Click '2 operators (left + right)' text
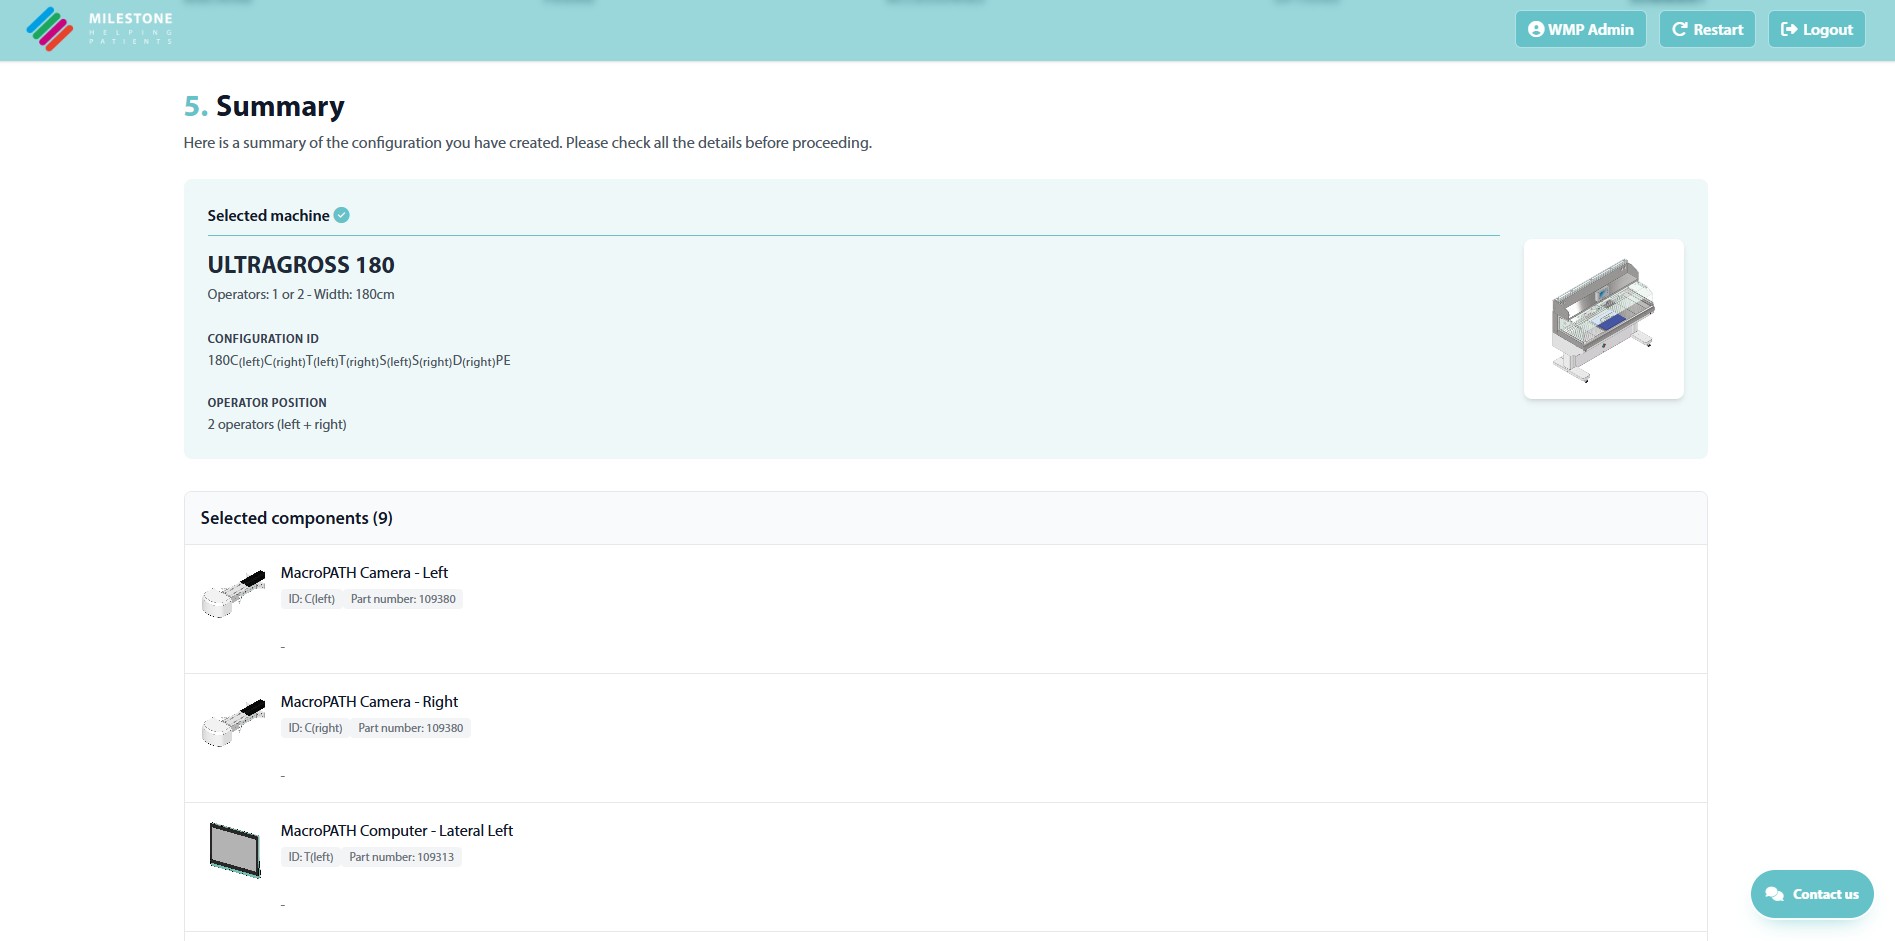Viewport: 1895px width, 941px height. click(x=277, y=424)
